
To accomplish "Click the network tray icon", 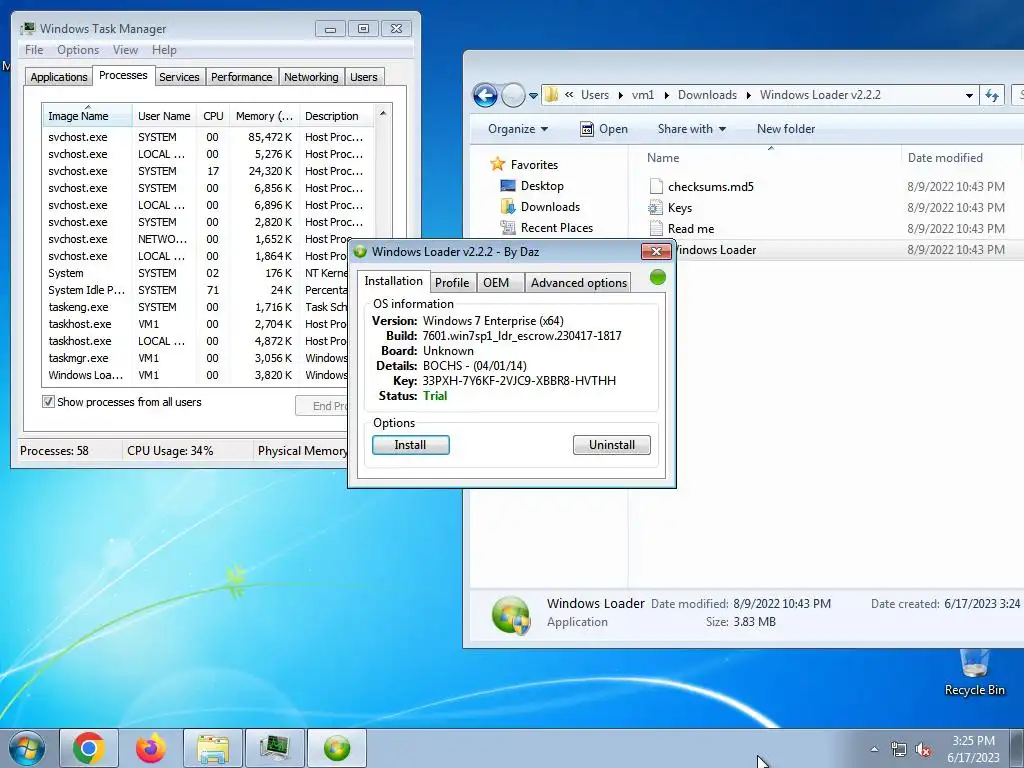I will point(899,750).
